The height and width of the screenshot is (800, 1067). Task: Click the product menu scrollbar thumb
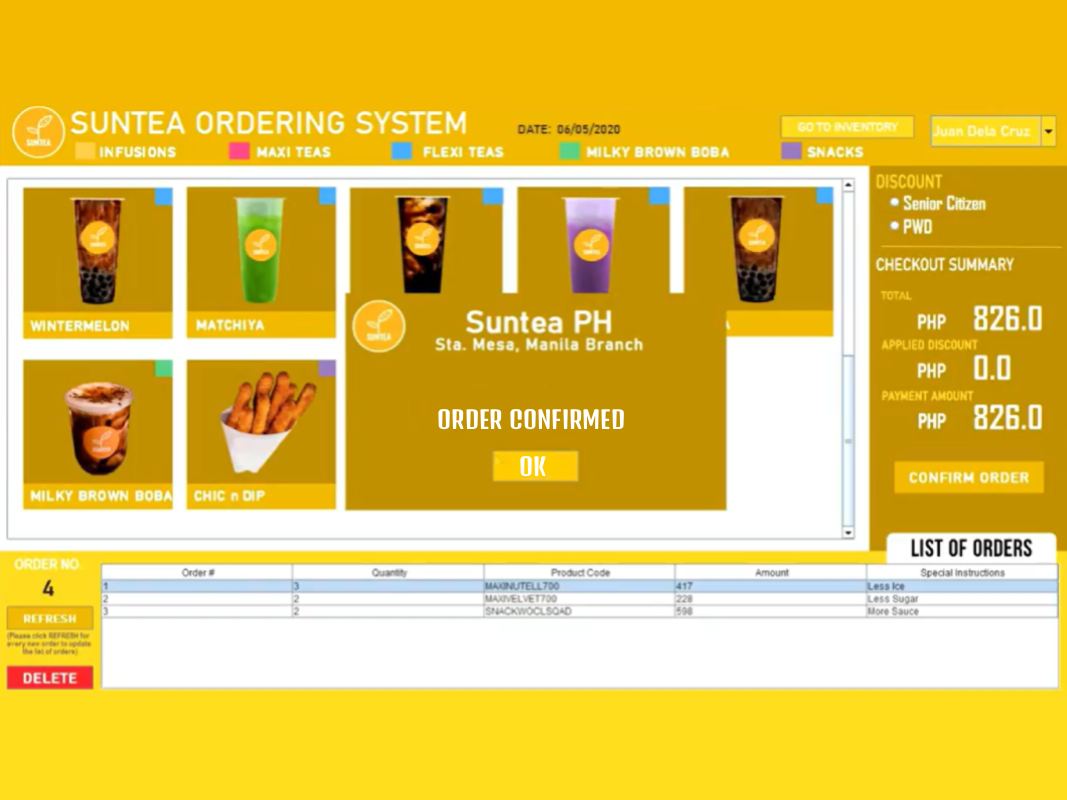(x=848, y=440)
